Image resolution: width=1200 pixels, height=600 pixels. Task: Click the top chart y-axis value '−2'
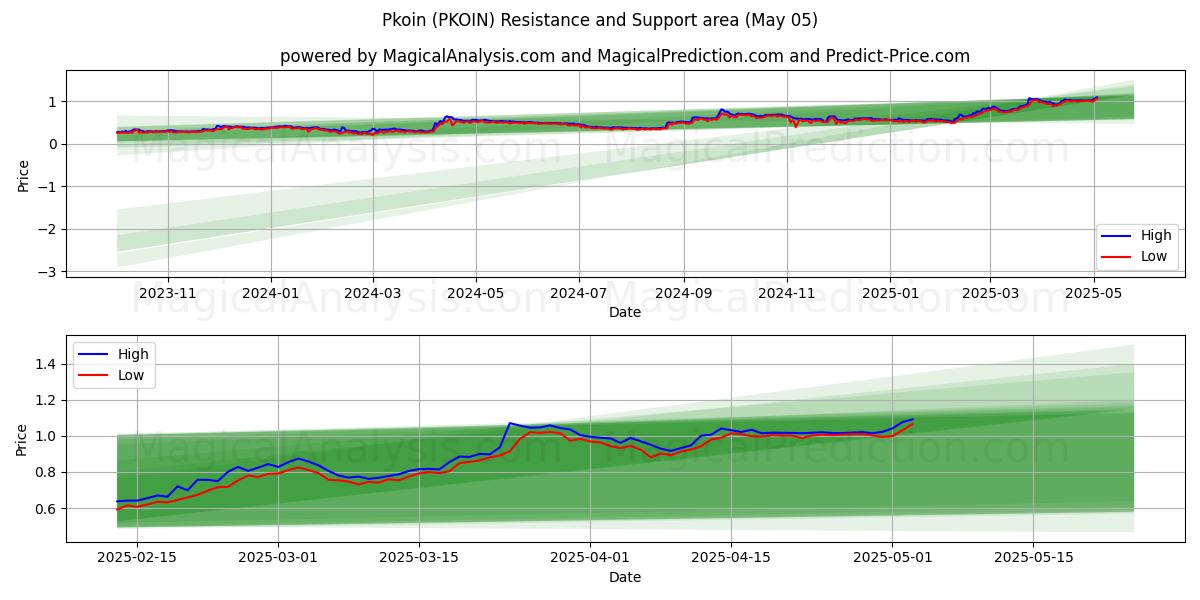(49, 229)
